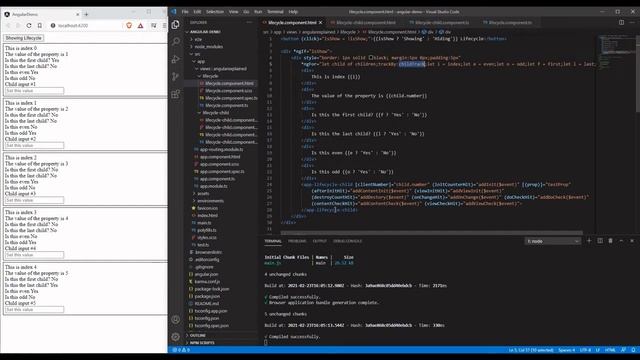
Task: Open the View menu
Action: click(233, 11)
